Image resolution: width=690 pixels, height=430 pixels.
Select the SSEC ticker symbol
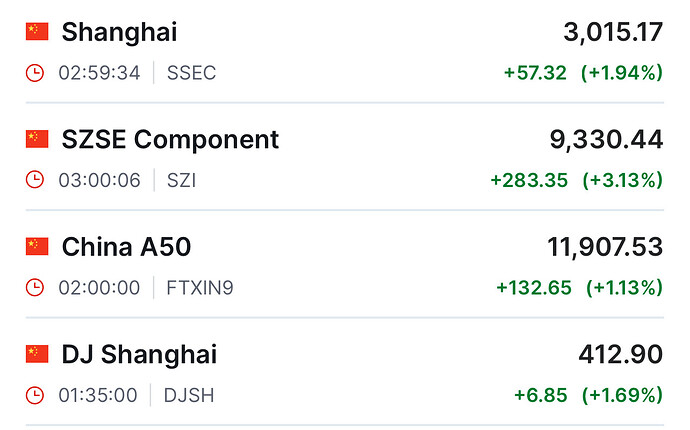[x=191, y=73]
